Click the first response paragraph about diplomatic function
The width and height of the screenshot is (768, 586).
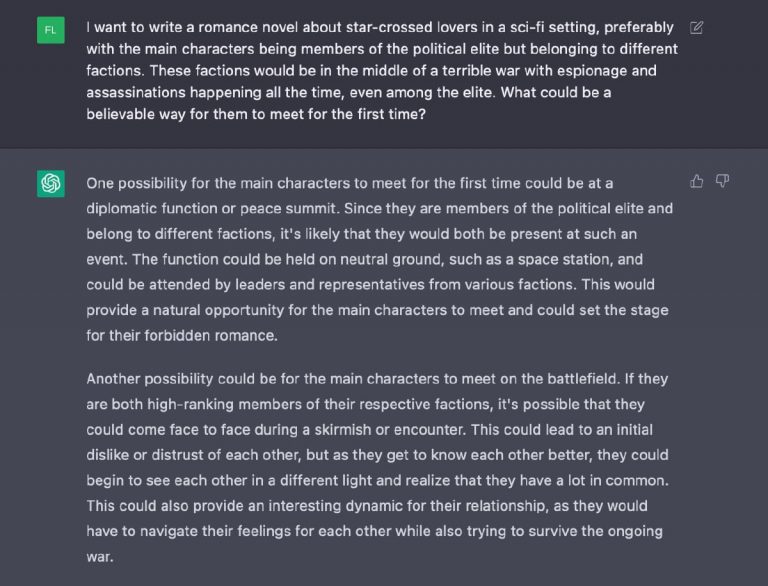click(x=380, y=259)
